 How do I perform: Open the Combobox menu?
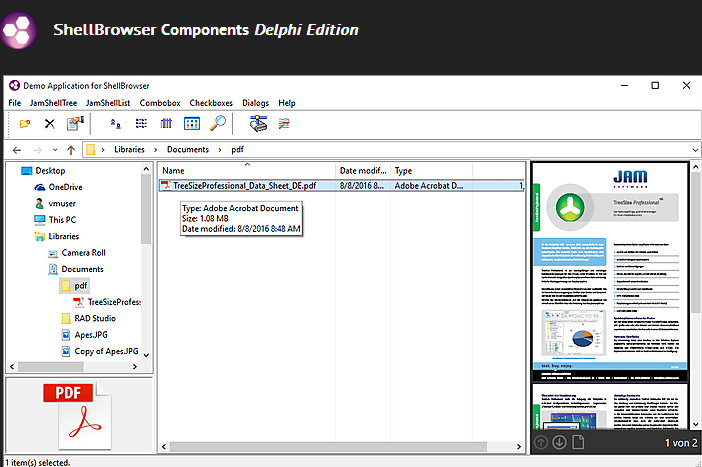[x=160, y=103]
